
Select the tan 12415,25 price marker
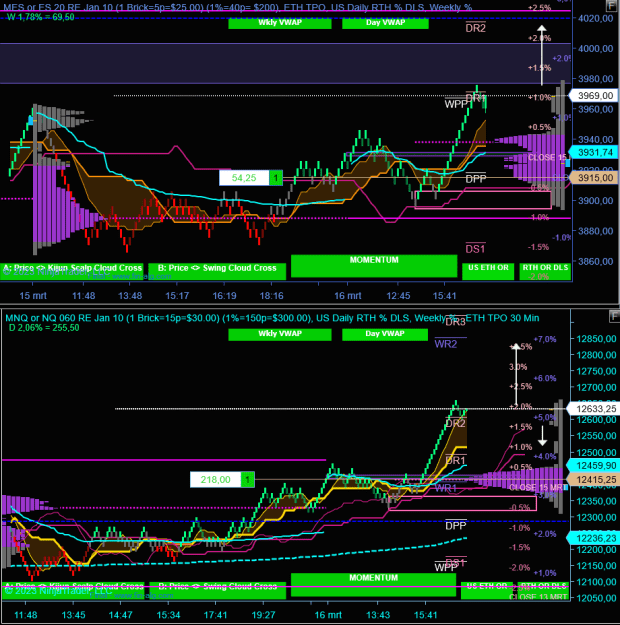click(593, 480)
